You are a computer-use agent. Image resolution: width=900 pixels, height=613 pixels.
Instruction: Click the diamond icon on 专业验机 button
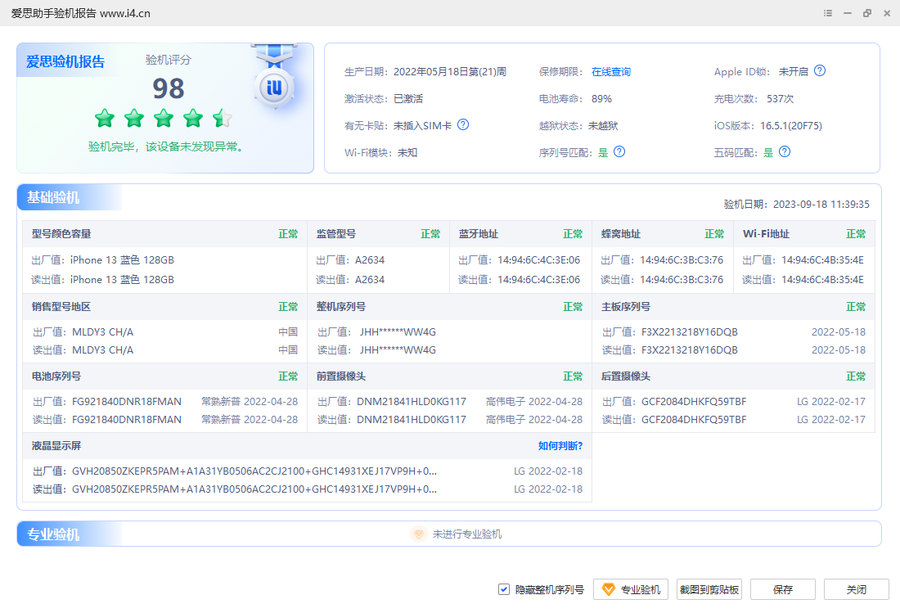coord(608,589)
